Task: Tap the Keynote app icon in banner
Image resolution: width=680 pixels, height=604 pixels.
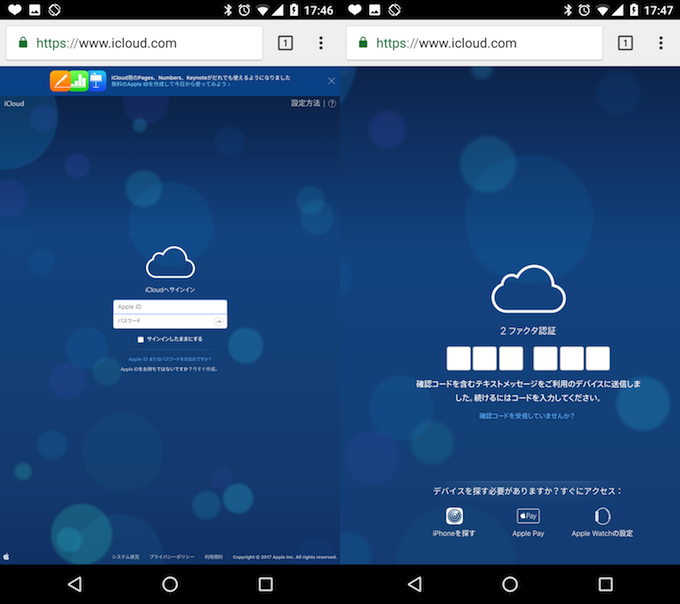Action: click(x=97, y=80)
